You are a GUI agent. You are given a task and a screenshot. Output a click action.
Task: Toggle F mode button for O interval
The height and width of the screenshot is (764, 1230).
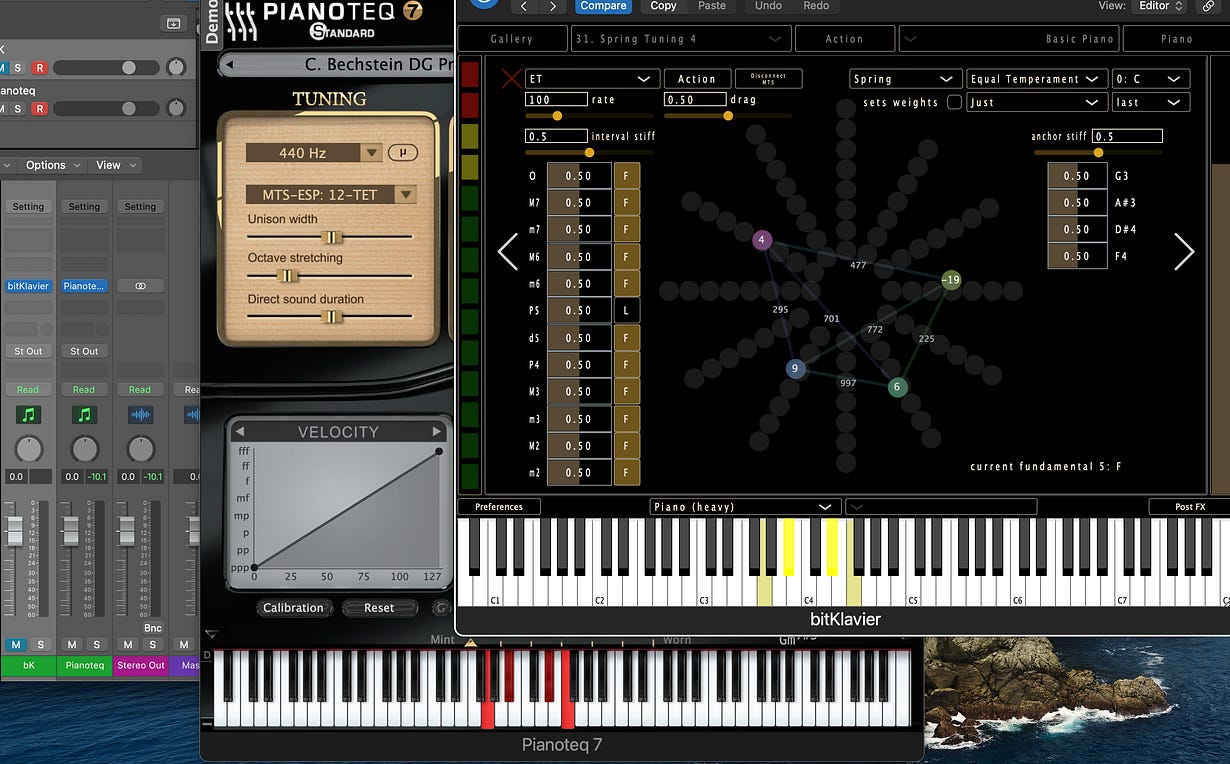(x=627, y=176)
